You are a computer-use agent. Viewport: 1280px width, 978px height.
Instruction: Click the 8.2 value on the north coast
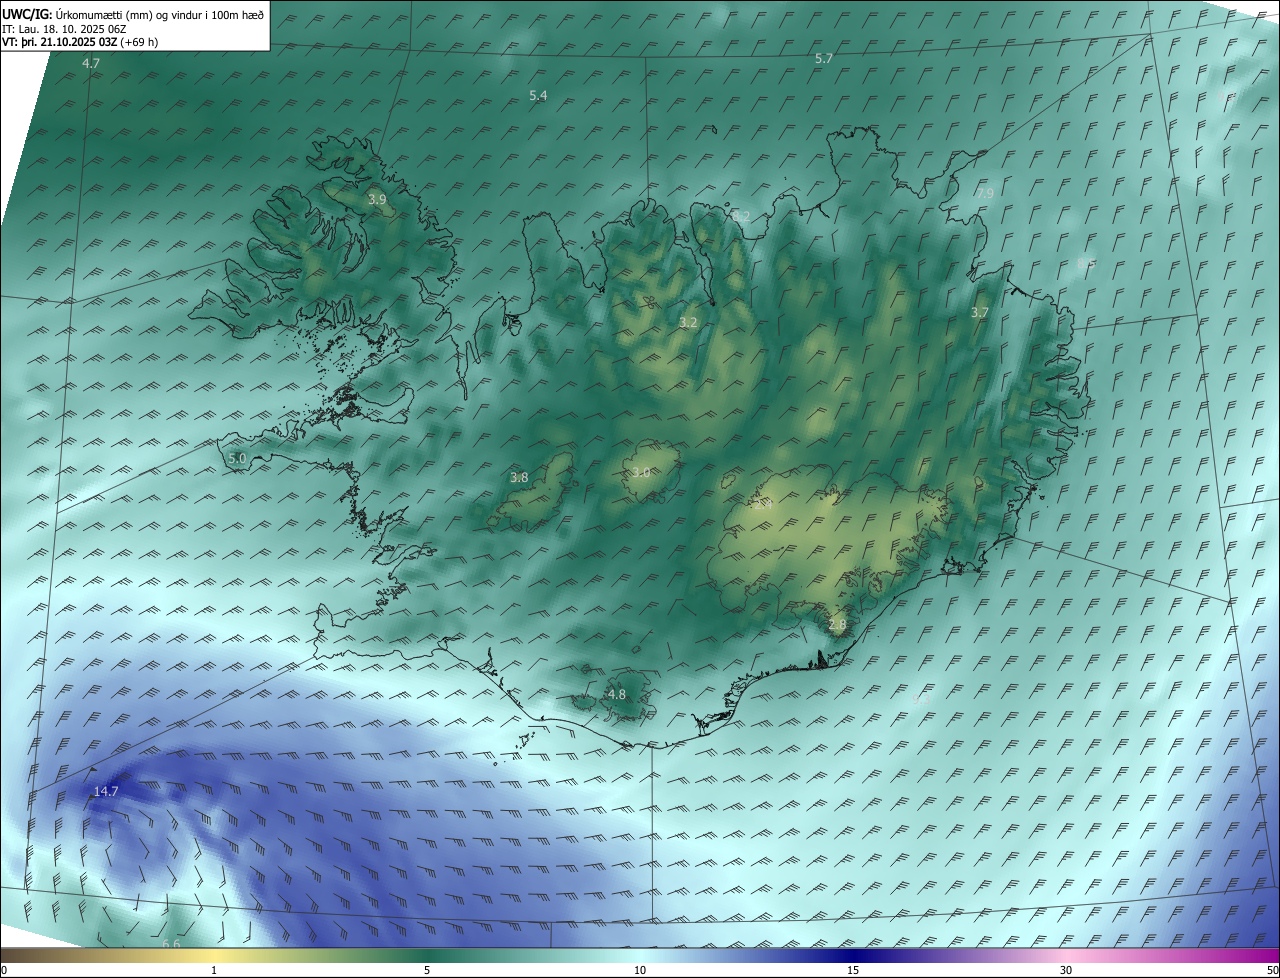pyautogui.click(x=740, y=216)
